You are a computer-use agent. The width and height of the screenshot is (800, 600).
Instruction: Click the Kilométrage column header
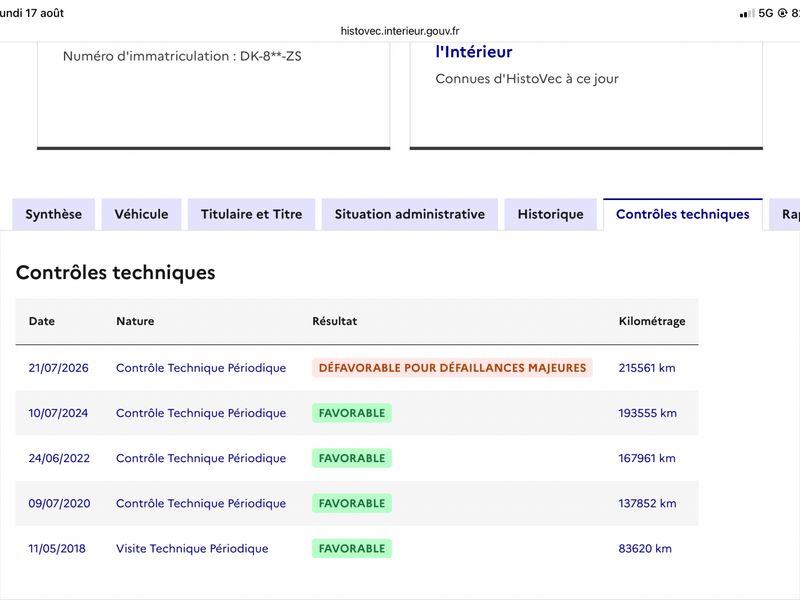point(652,321)
